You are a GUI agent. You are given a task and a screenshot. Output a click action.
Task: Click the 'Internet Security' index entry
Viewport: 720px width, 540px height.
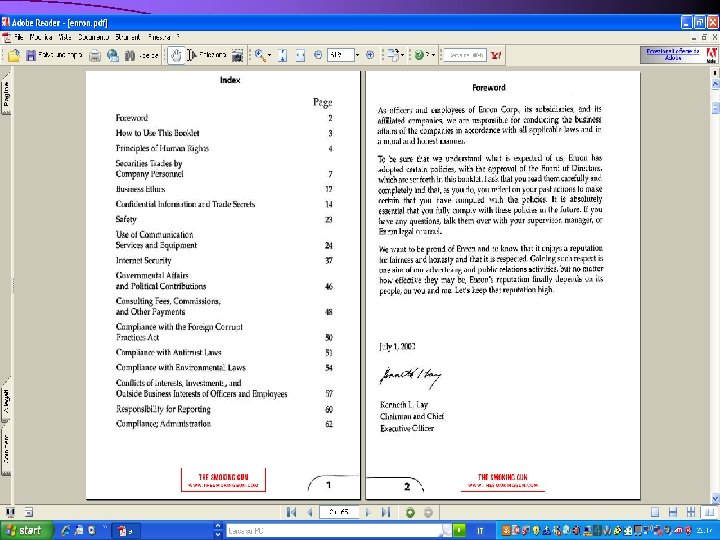(143, 260)
